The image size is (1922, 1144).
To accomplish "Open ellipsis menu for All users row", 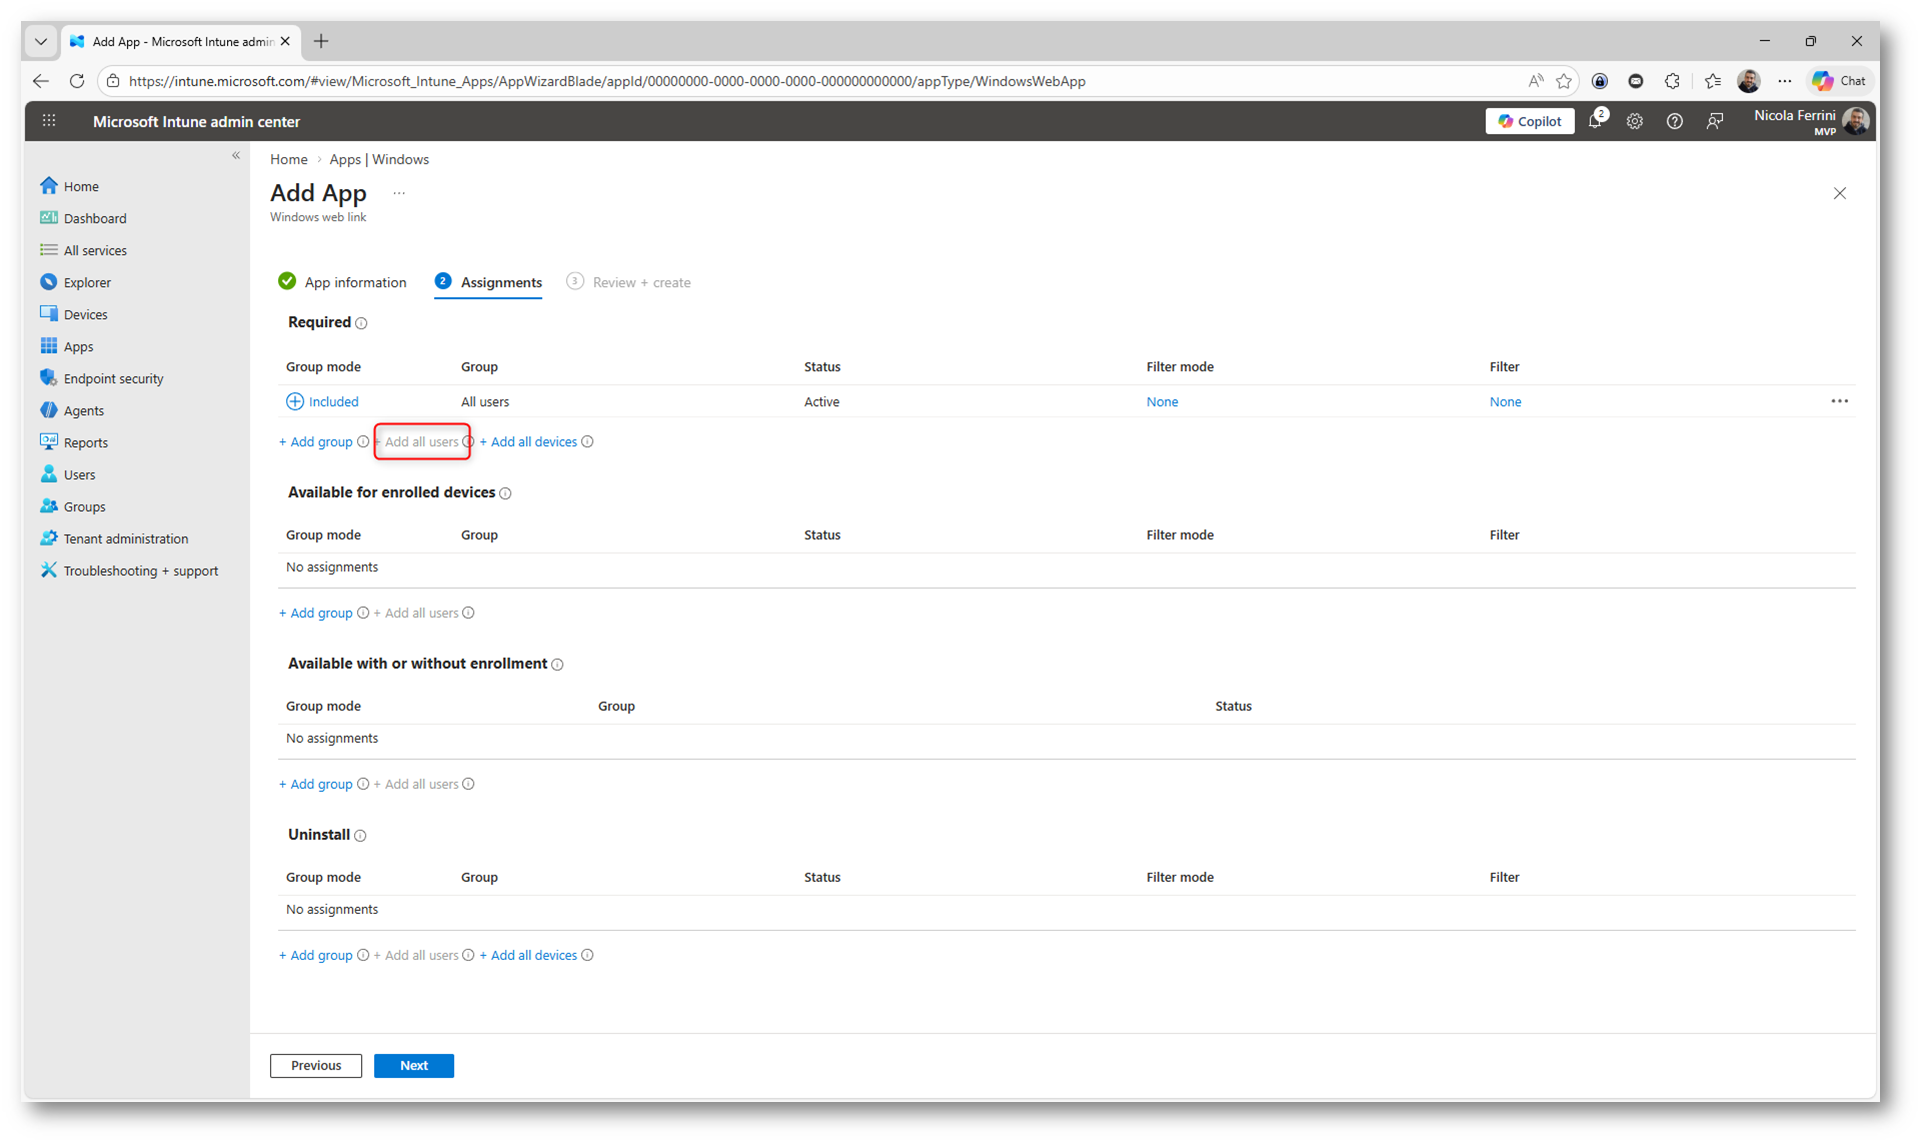I will [1839, 401].
